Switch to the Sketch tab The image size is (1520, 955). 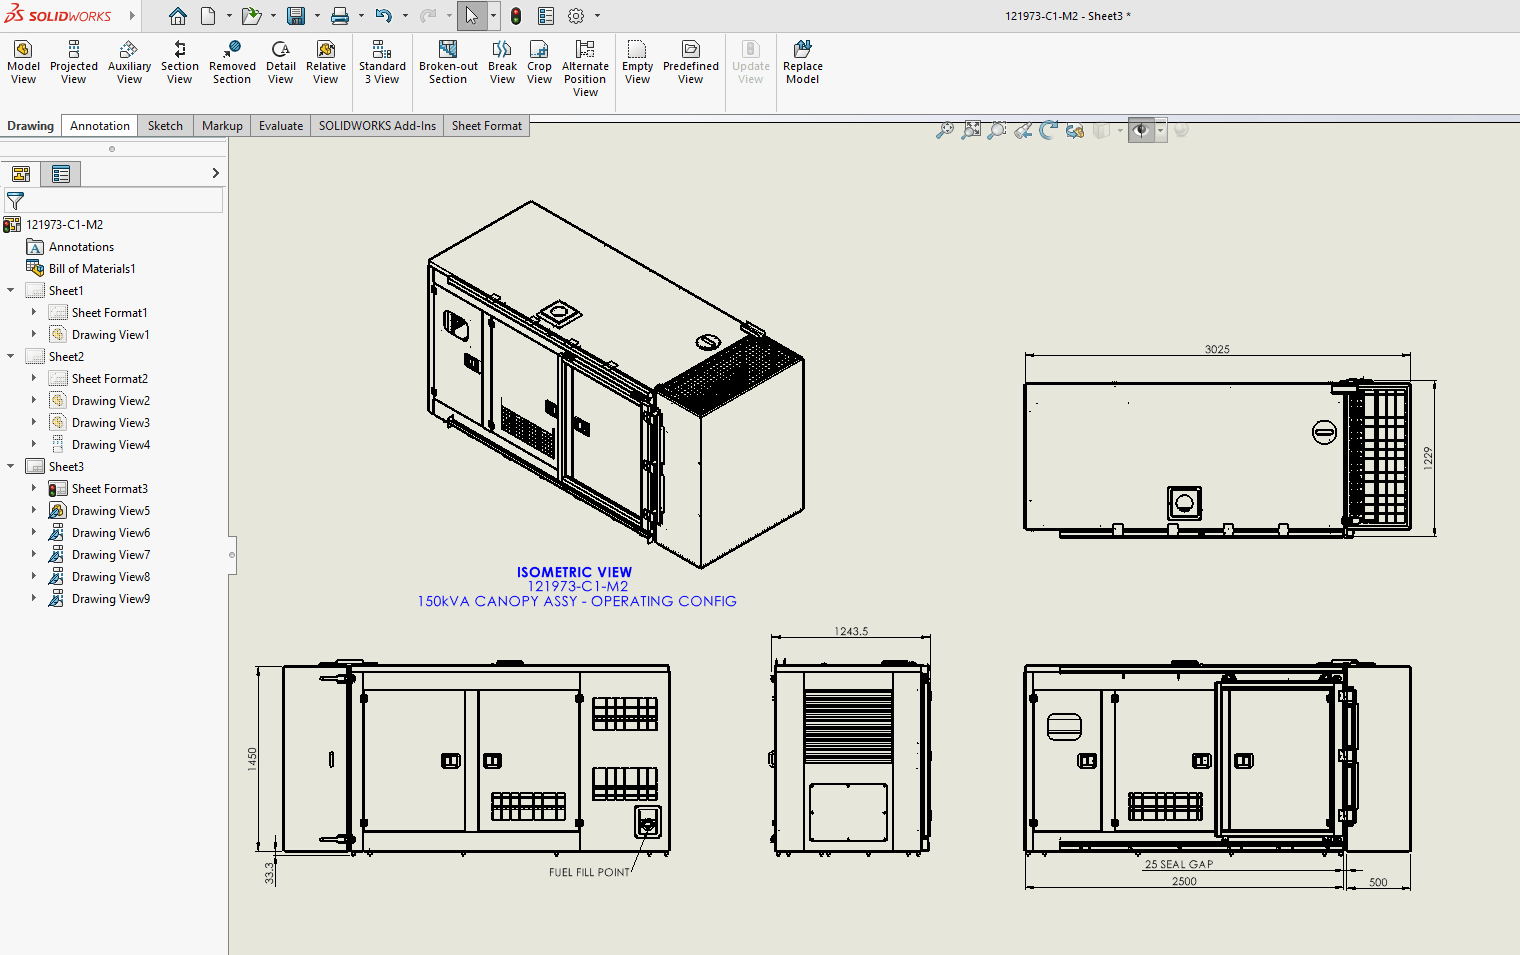coord(165,125)
